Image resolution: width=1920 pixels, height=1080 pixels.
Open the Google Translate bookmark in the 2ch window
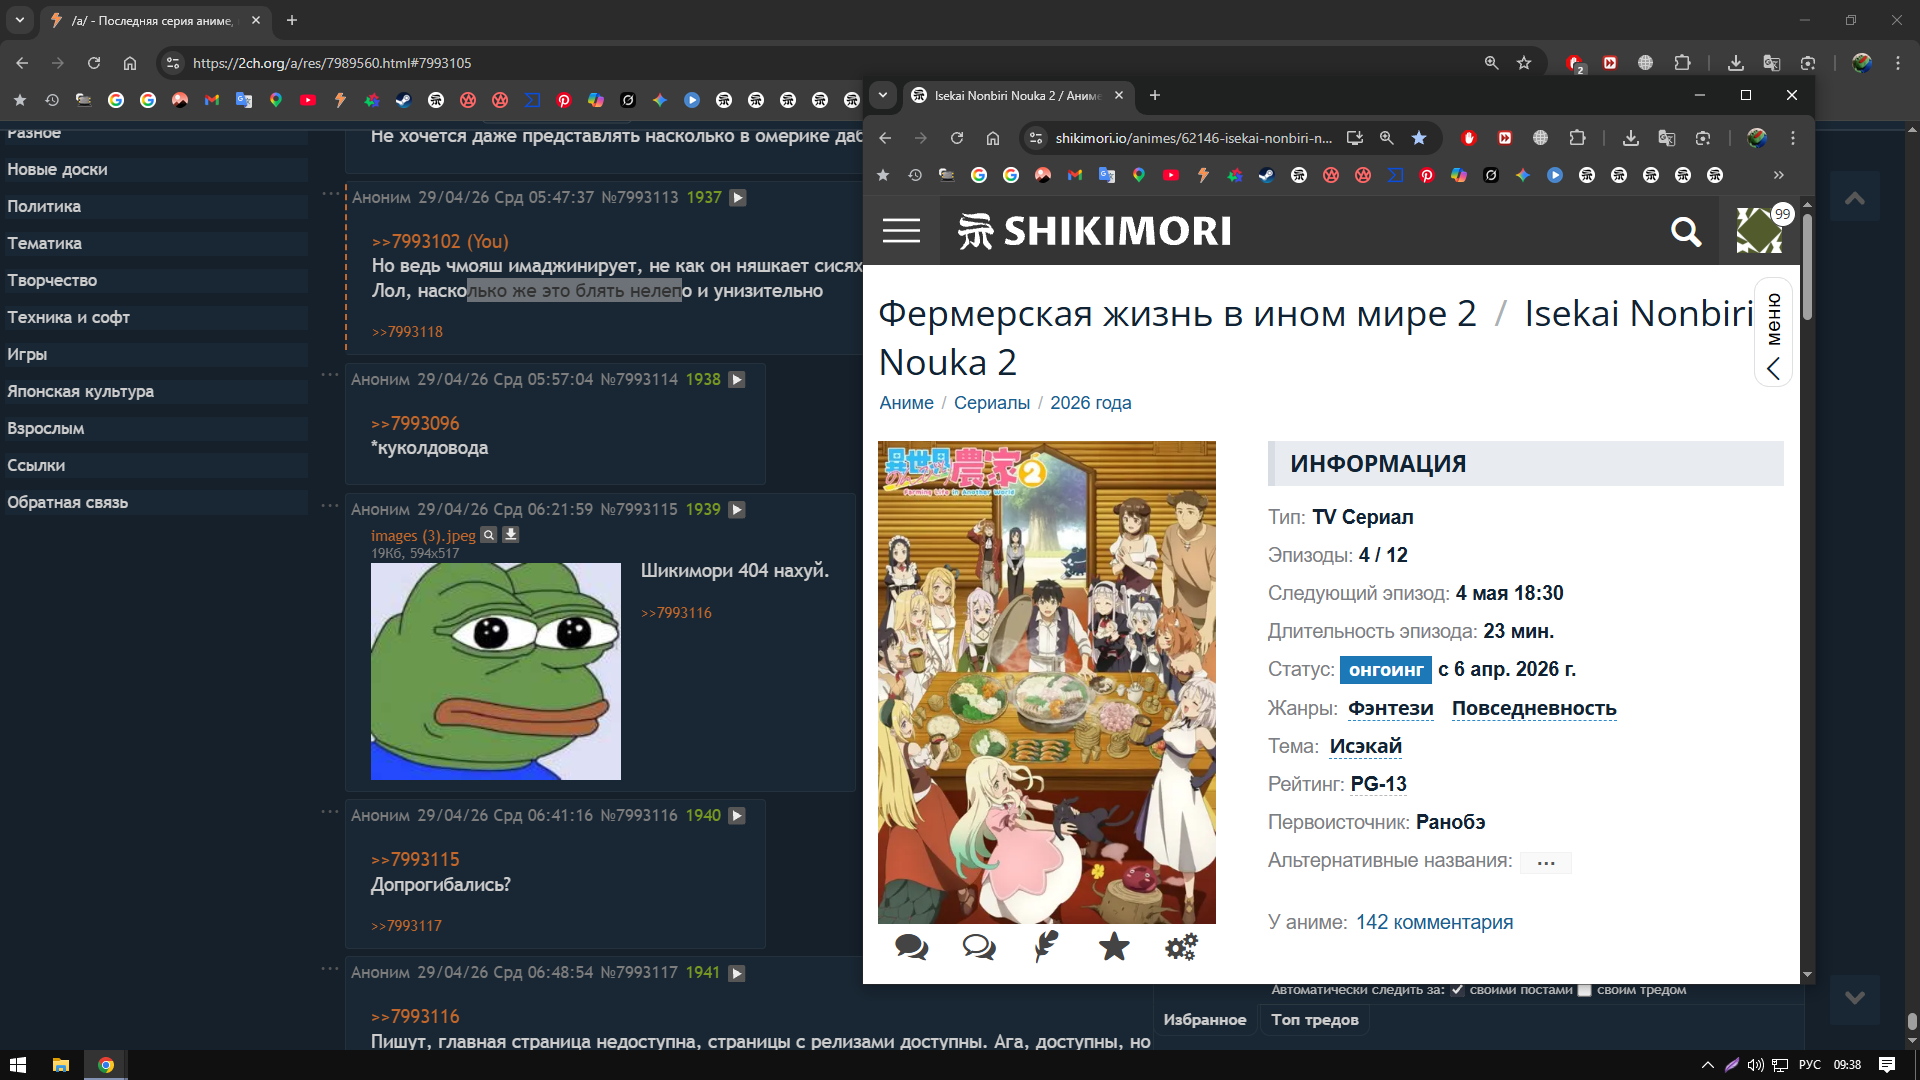tap(244, 100)
